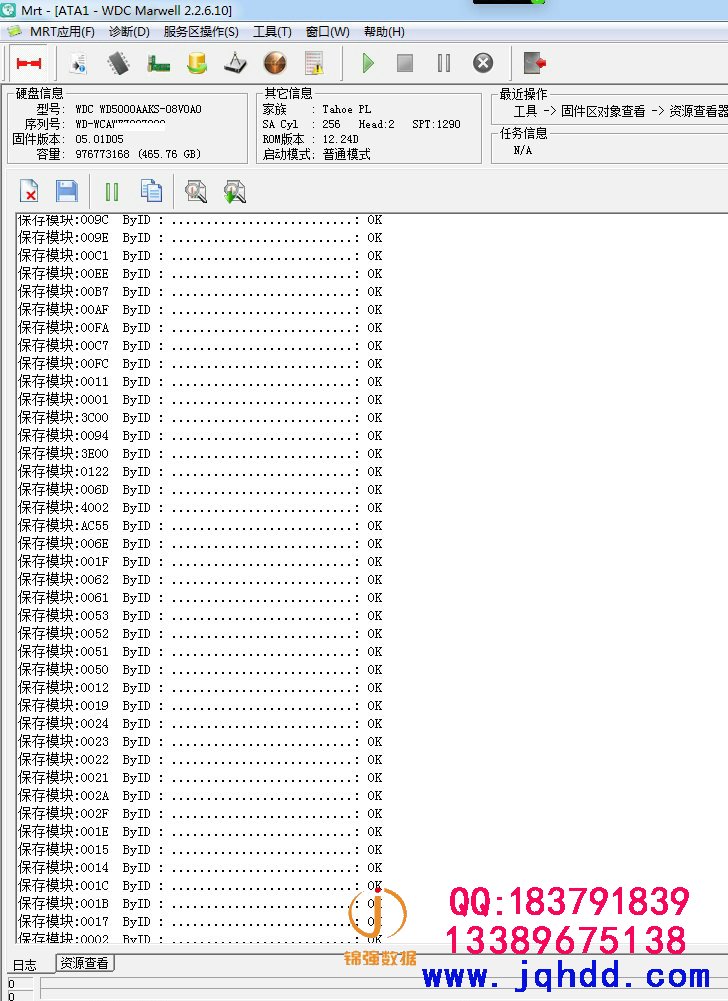Click the find in log magnifier icon
Image resolution: width=728 pixels, height=1001 pixels.
click(195, 191)
